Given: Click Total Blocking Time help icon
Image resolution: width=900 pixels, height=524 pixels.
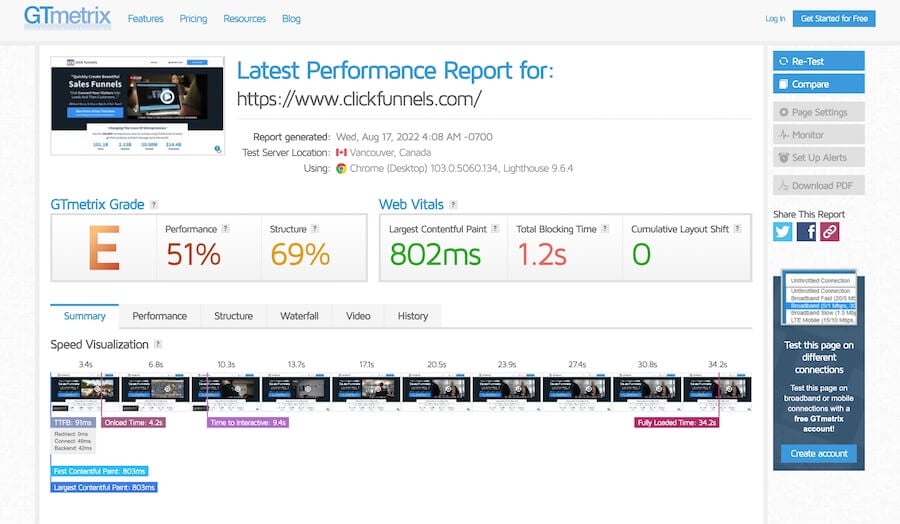Looking at the screenshot, I should coord(605,228).
